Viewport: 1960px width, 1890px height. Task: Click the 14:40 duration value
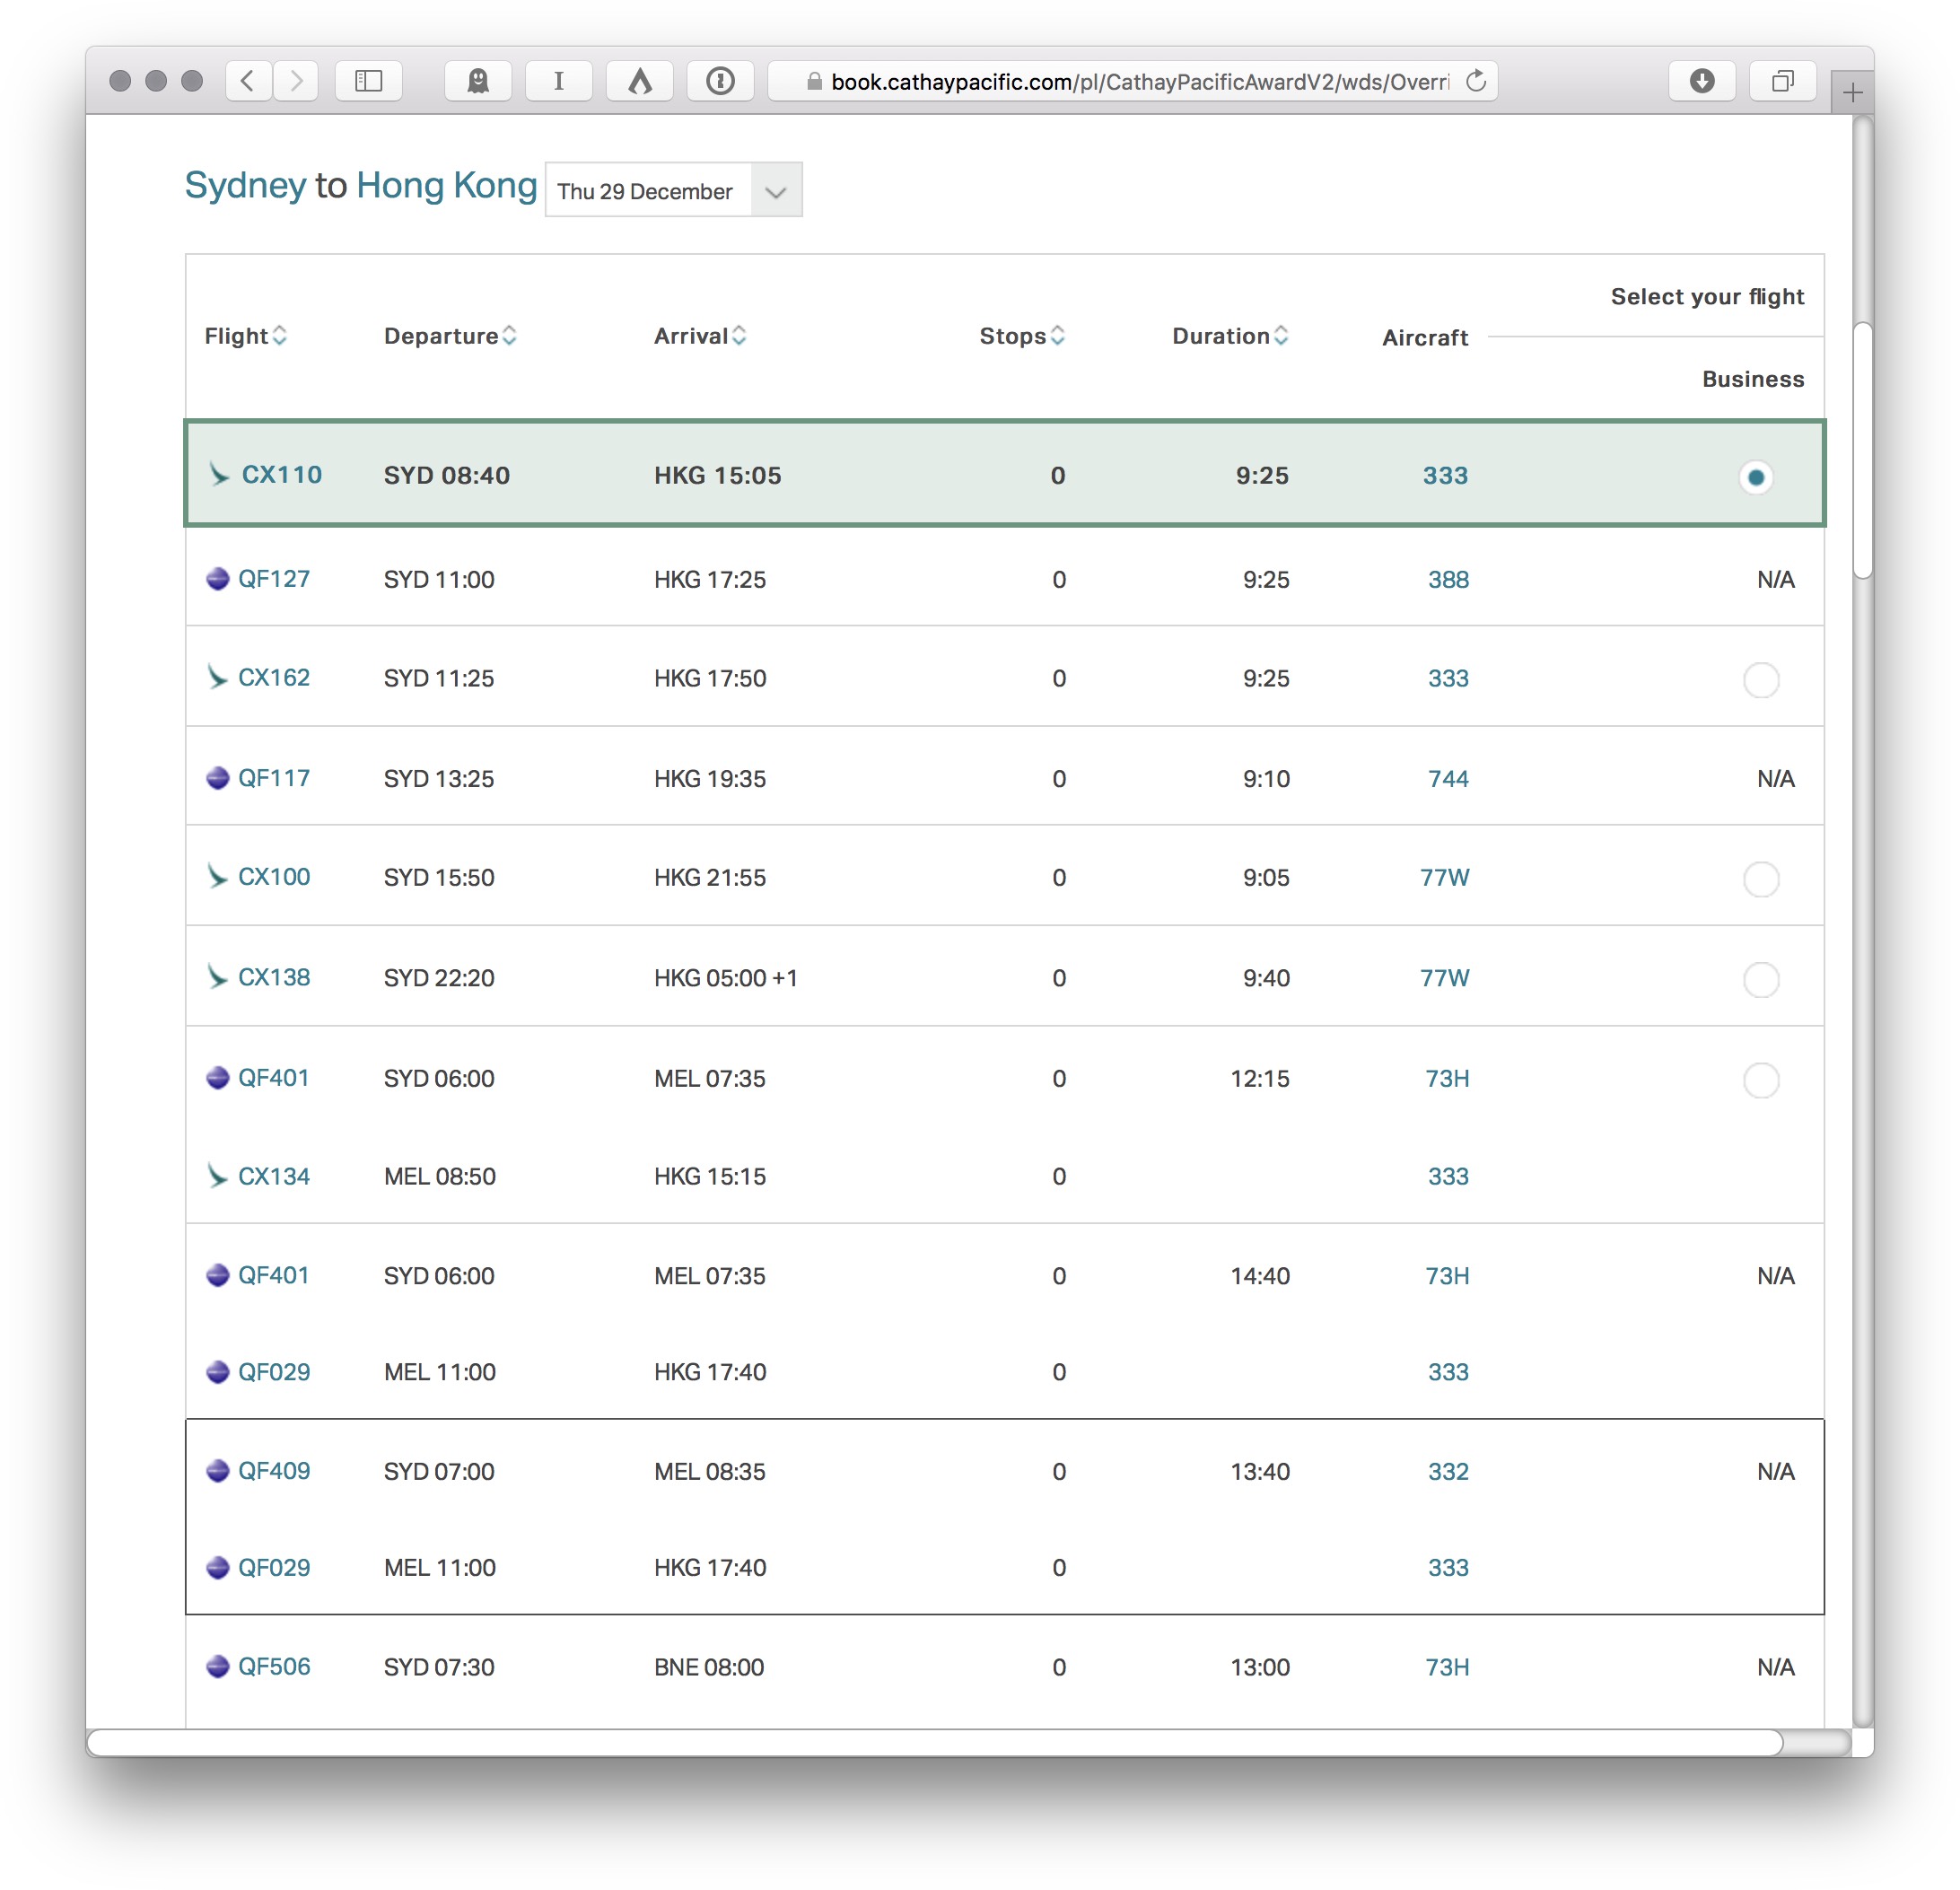pyautogui.click(x=1260, y=1275)
